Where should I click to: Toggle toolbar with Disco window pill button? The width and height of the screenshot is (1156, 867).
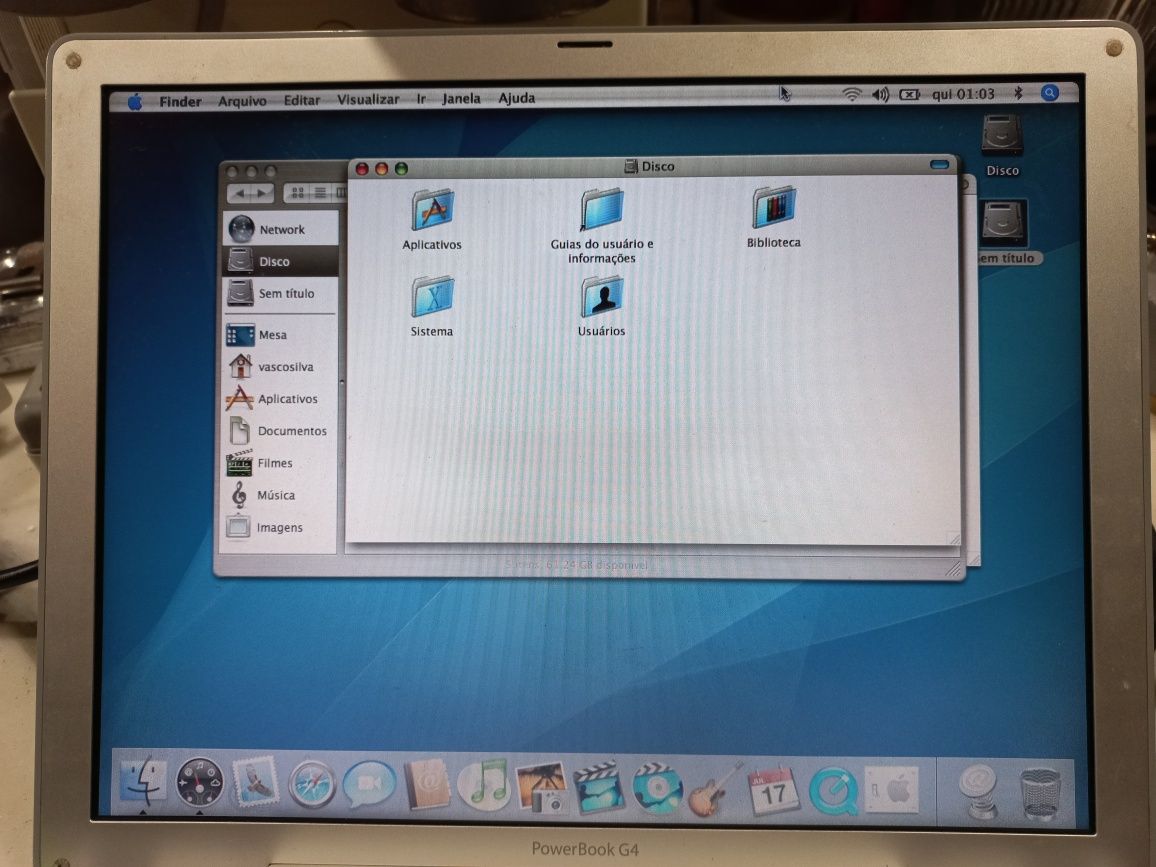[x=939, y=164]
